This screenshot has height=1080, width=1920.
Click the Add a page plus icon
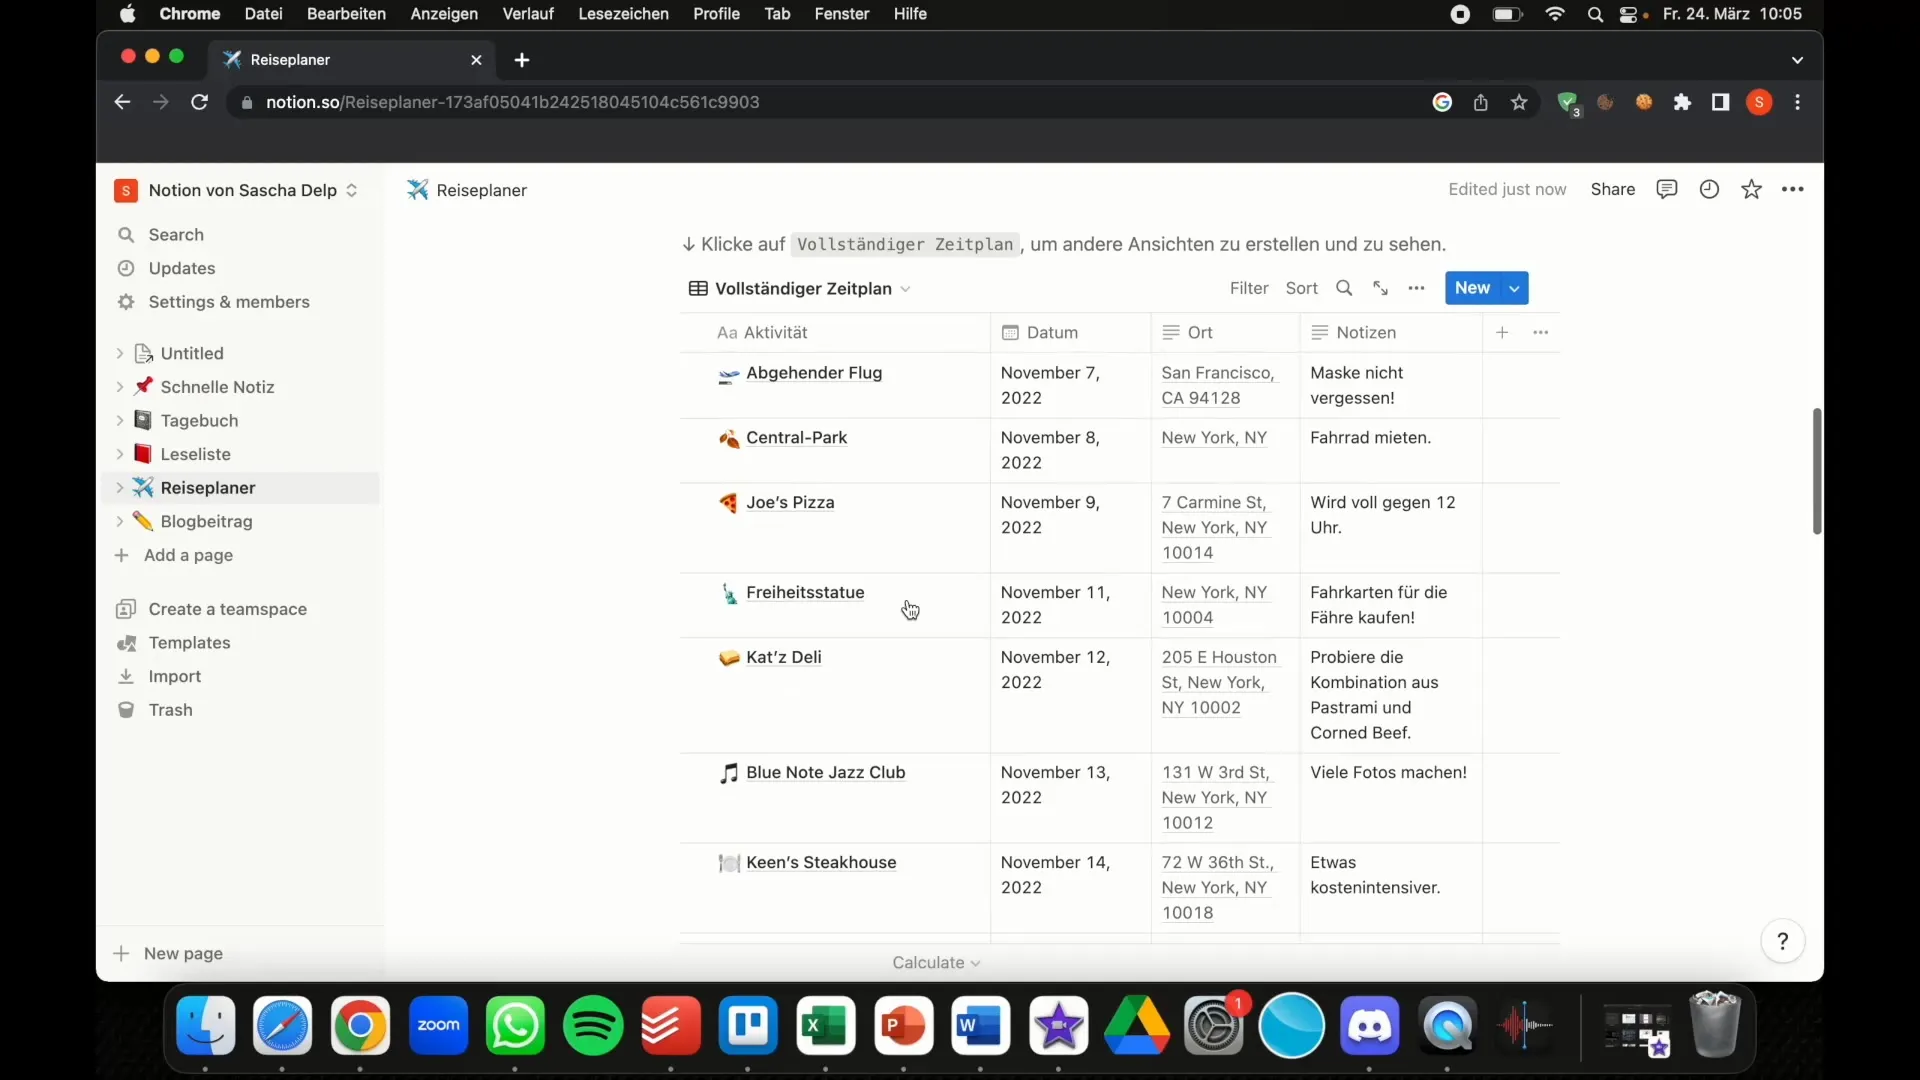124,554
